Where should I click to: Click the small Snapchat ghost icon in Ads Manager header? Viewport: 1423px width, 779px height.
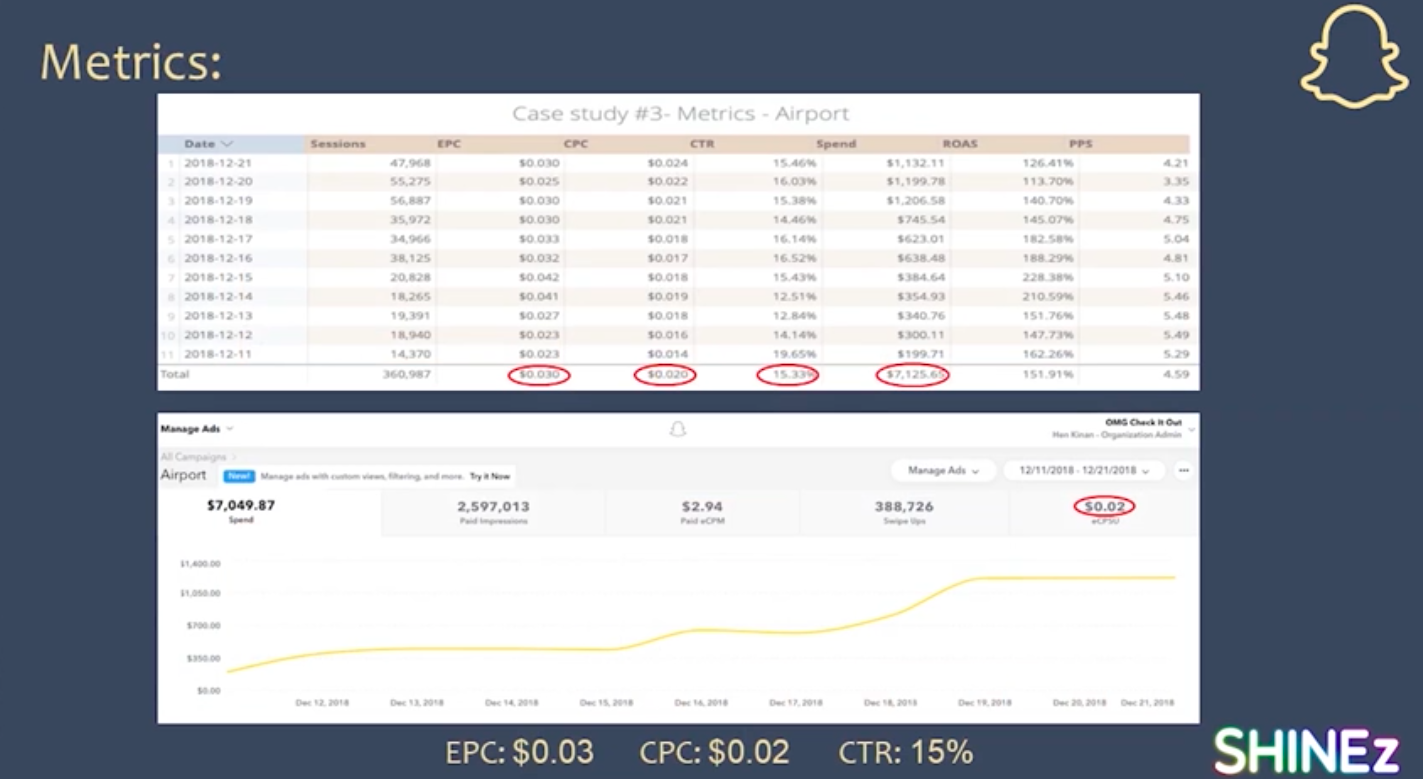click(x=677, y=430)
